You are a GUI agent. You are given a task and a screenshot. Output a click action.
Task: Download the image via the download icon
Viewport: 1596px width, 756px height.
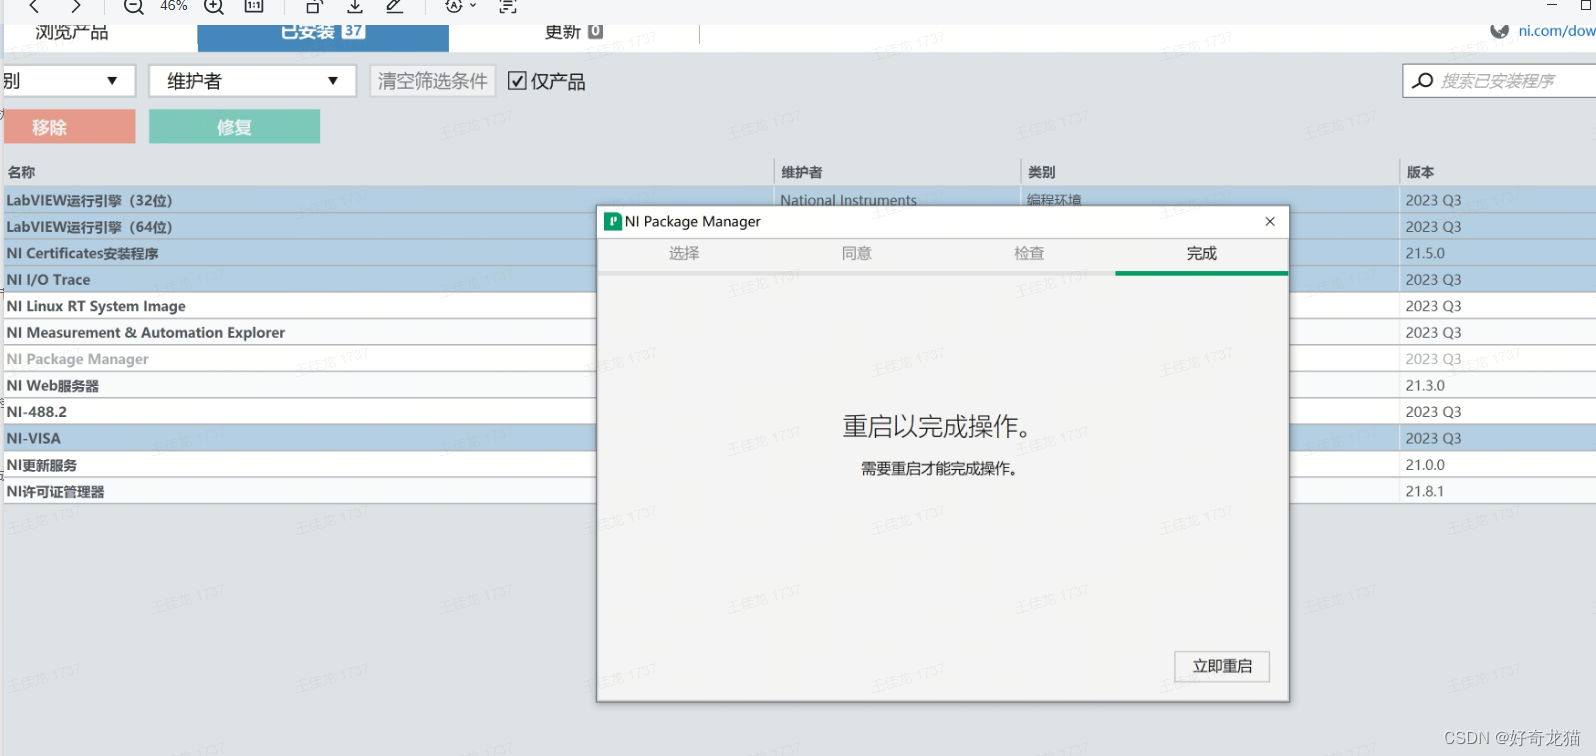(x=355, y=6)
